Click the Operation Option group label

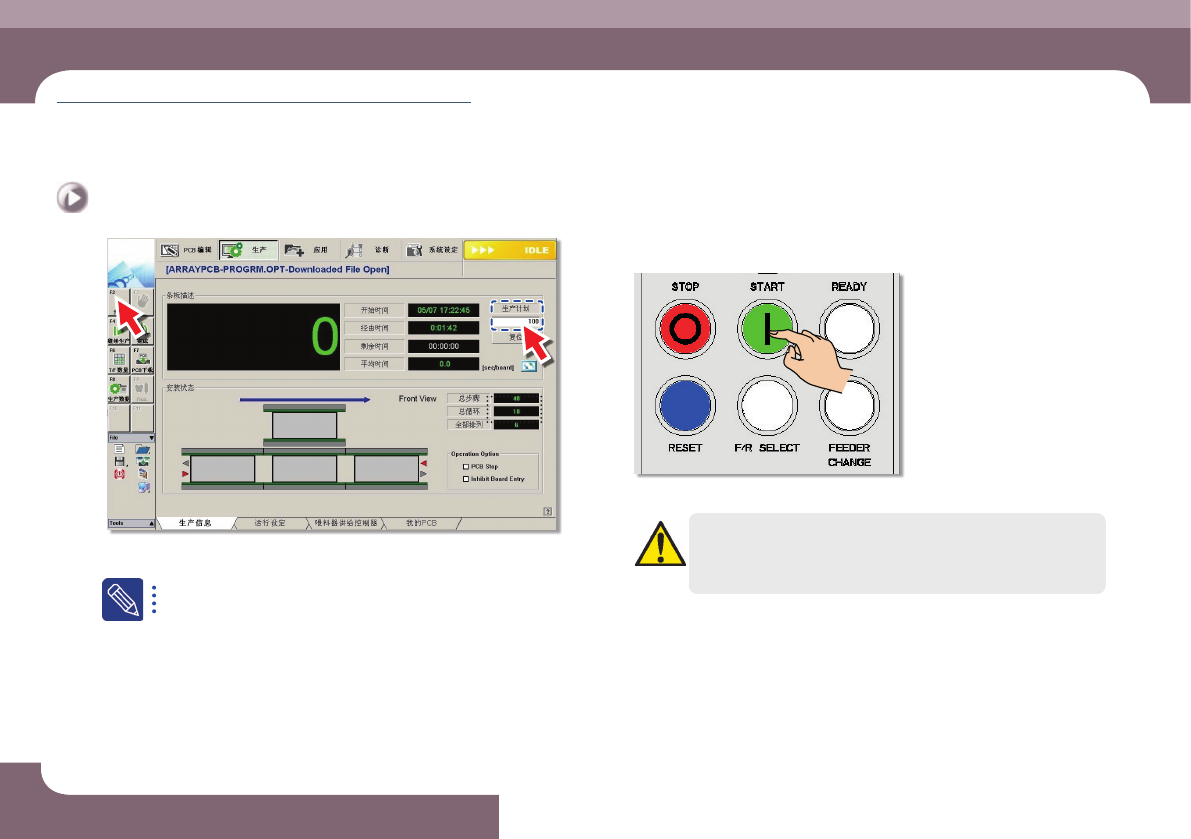(475, 454)
